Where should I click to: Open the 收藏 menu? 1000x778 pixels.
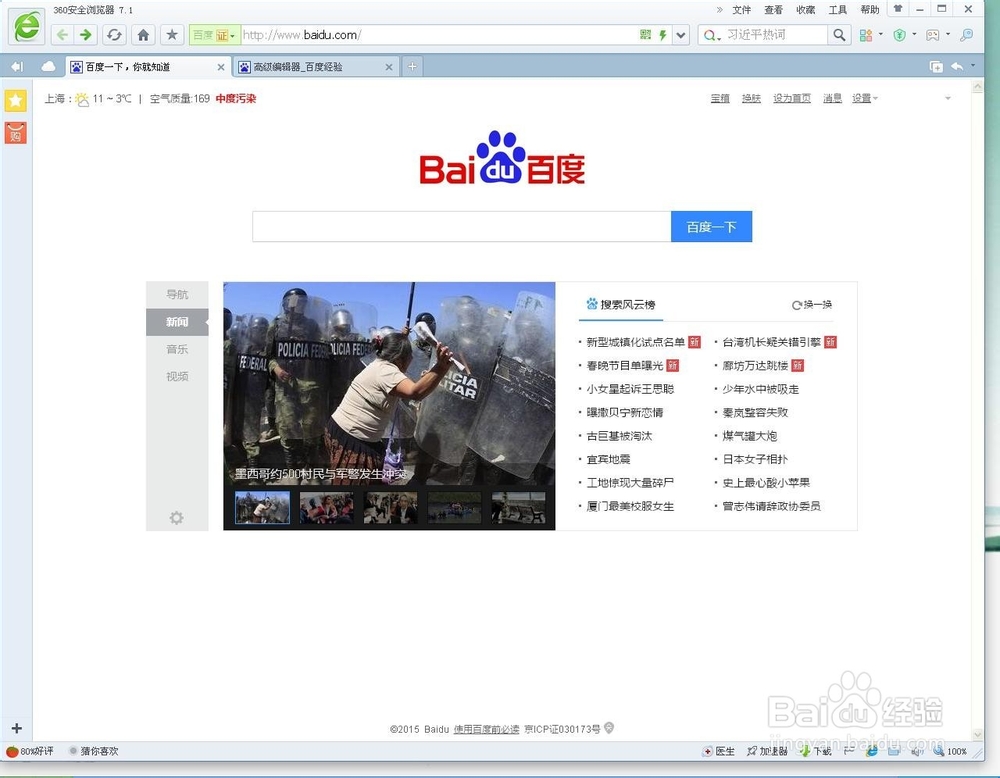point(805,10)
